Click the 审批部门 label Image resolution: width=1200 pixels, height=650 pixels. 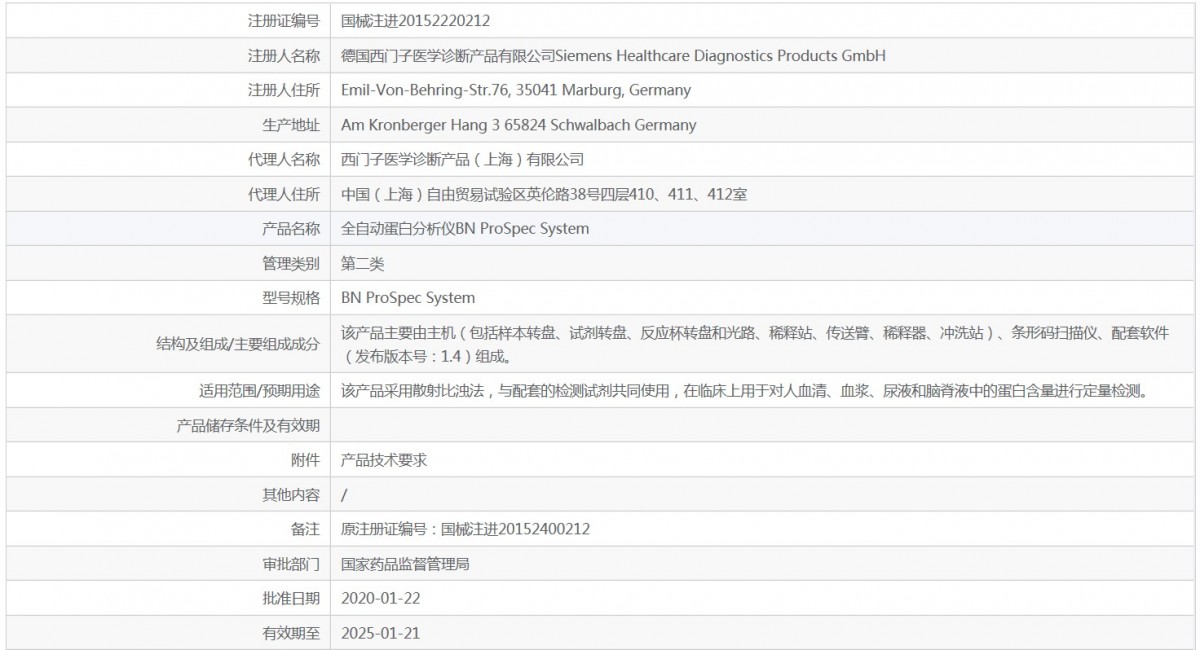[x=291, y=563]
